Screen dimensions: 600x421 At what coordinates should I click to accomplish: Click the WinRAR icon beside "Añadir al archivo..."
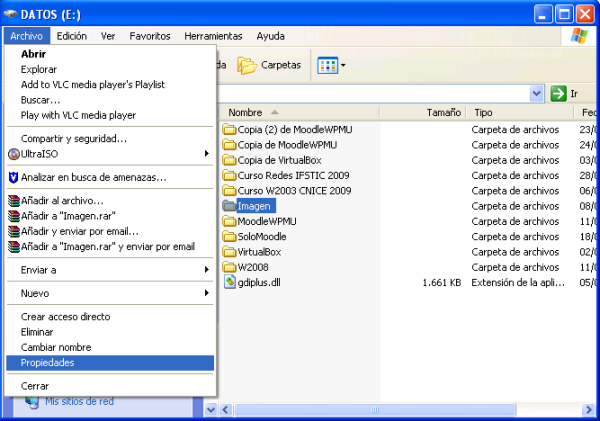pos(13,201)
